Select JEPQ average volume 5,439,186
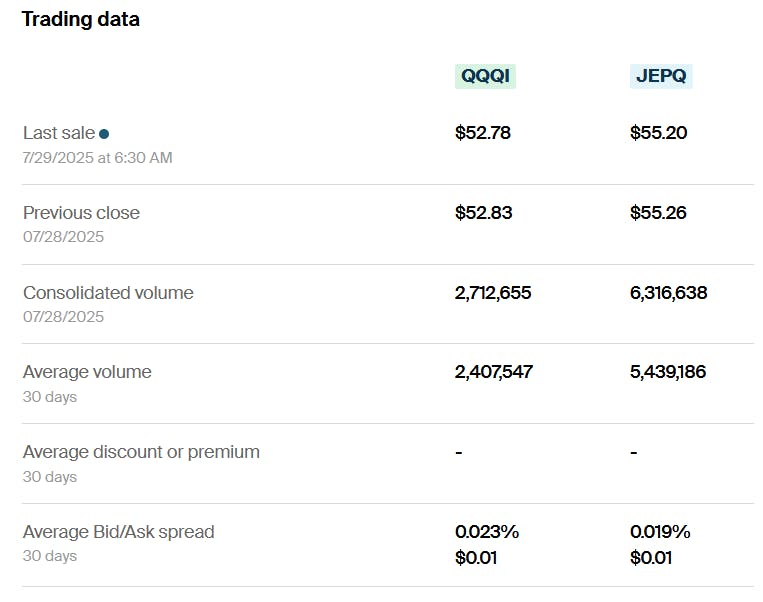The image size is (763, 602). pyautogui.click(x=668, y=372)
